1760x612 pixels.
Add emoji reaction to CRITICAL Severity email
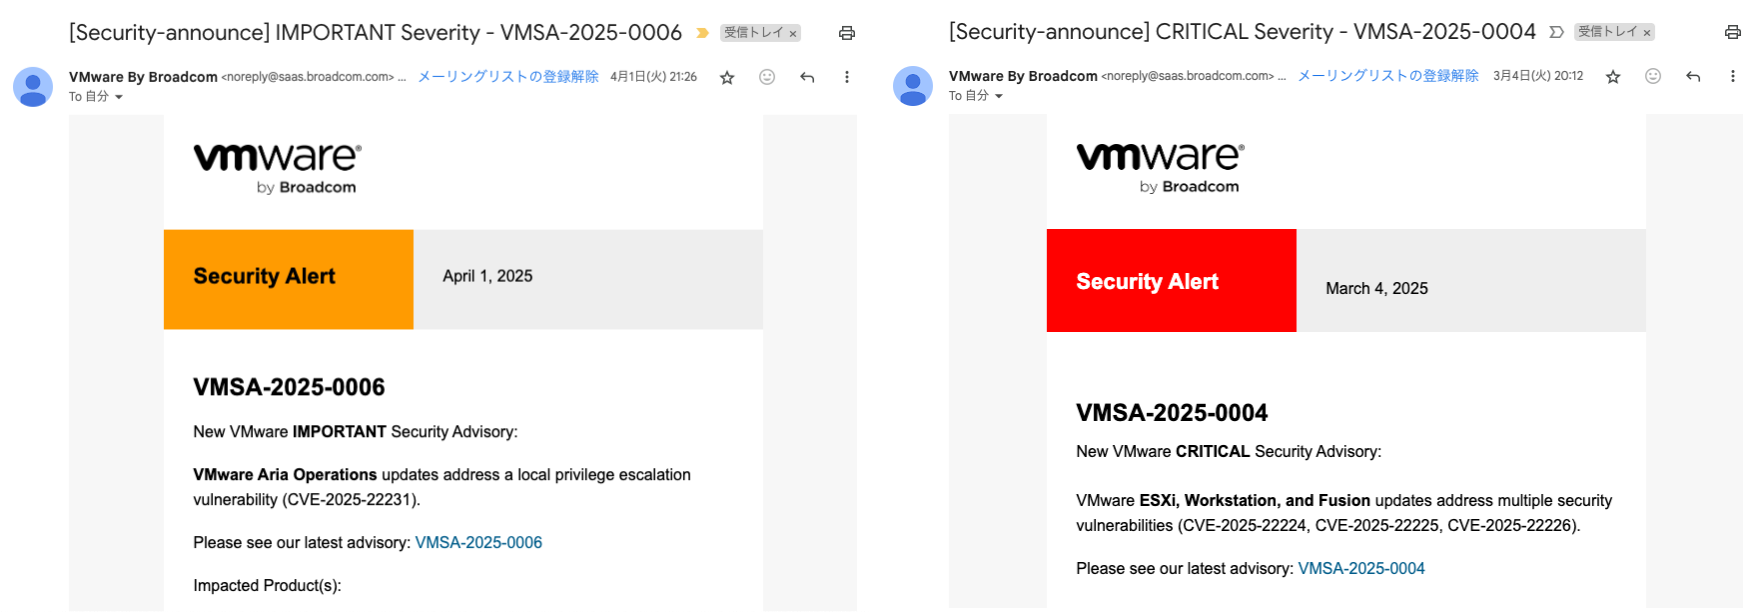(1653, 77)
